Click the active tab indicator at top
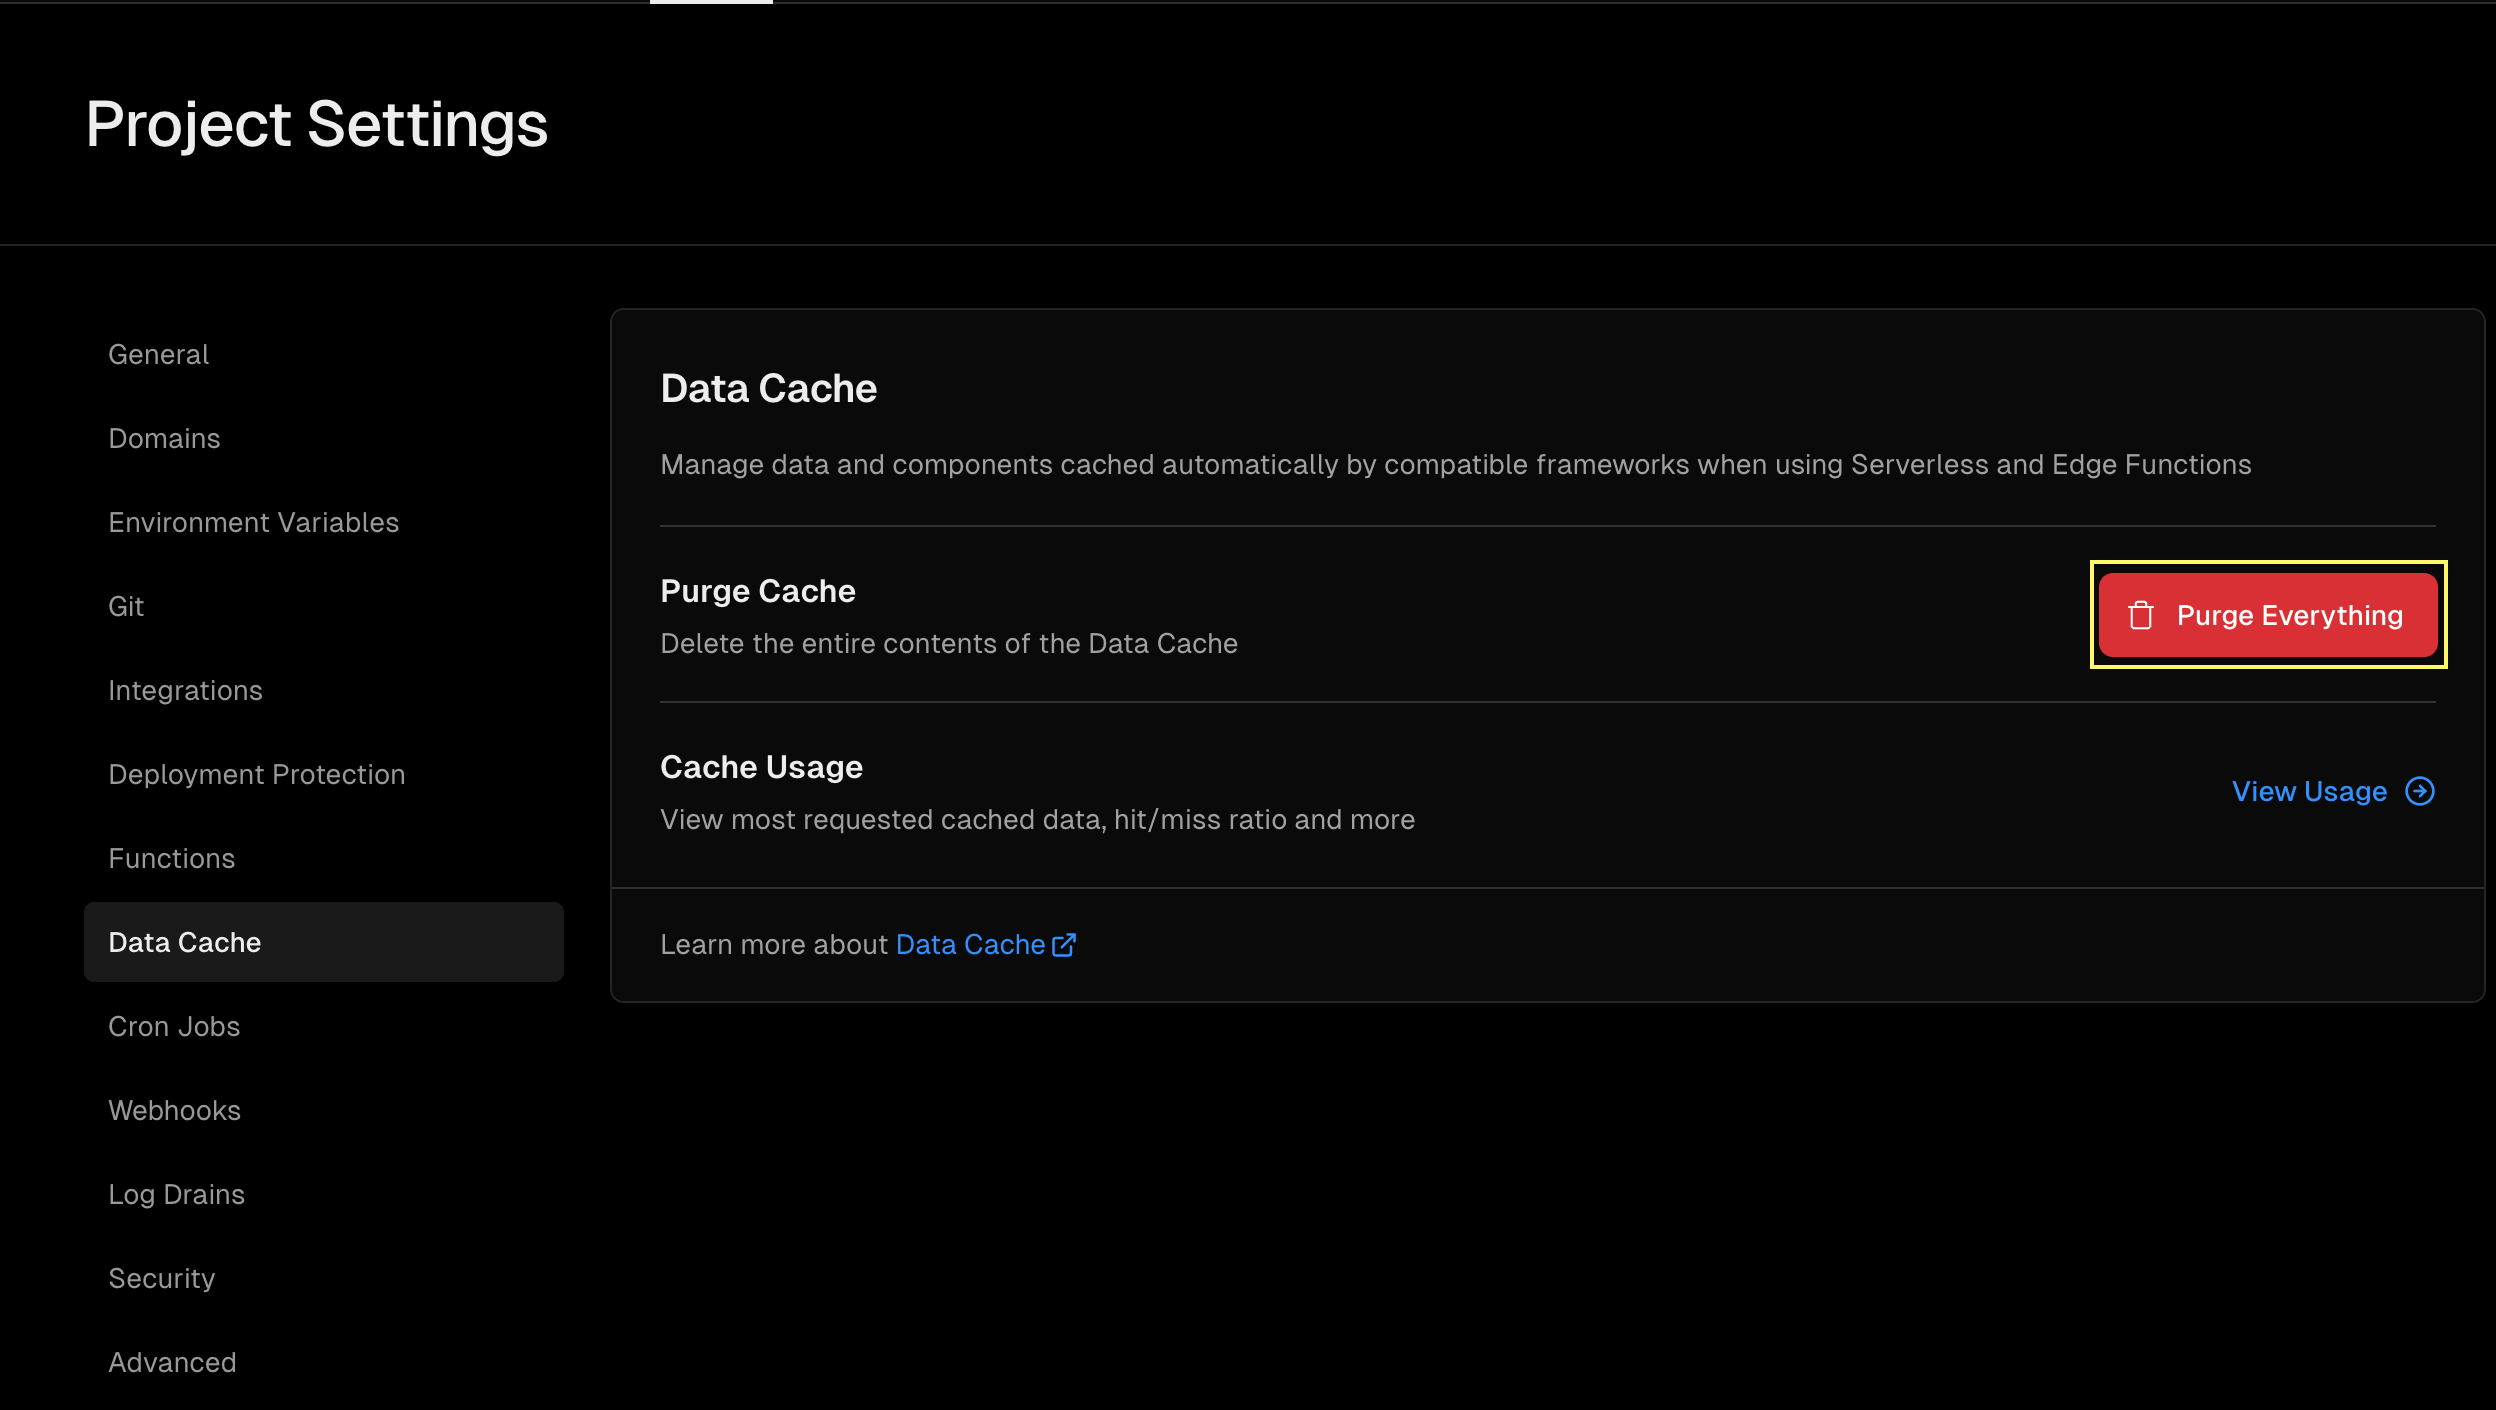 click(711, 4)
